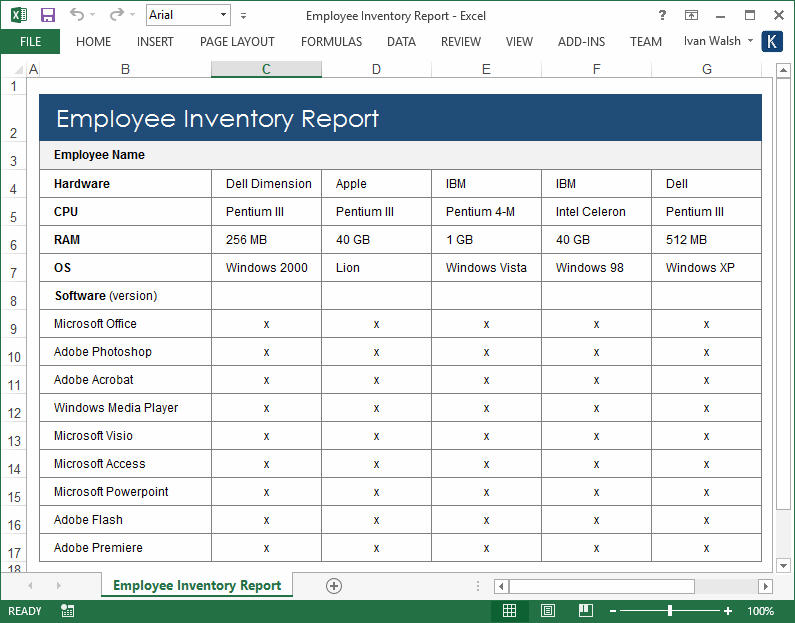Switch to the PAGE LAYOUT tab
Viewport: 795px width, 623px height.
[x=237, y=42]
